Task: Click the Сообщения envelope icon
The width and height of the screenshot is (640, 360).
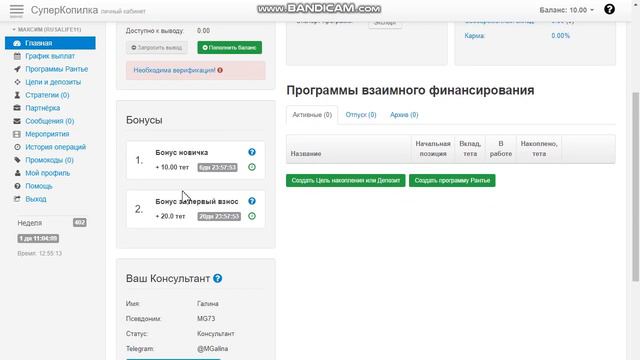Action: [17, 121]
